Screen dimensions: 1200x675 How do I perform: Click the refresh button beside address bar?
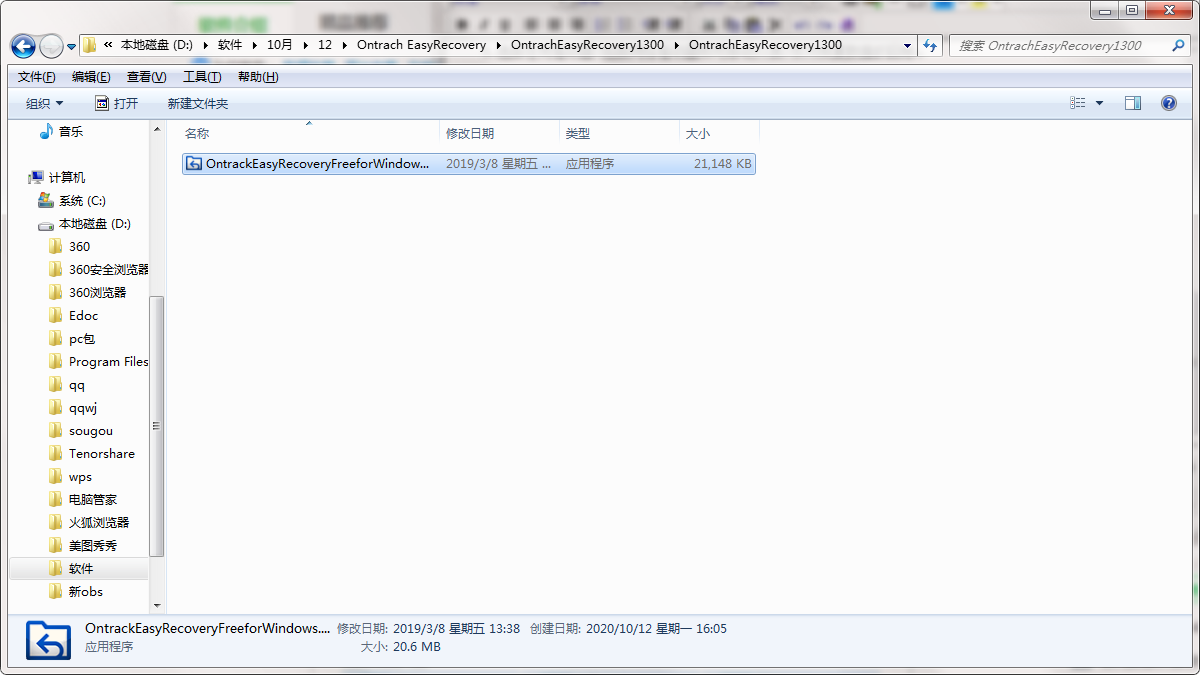tap(931, 45)
